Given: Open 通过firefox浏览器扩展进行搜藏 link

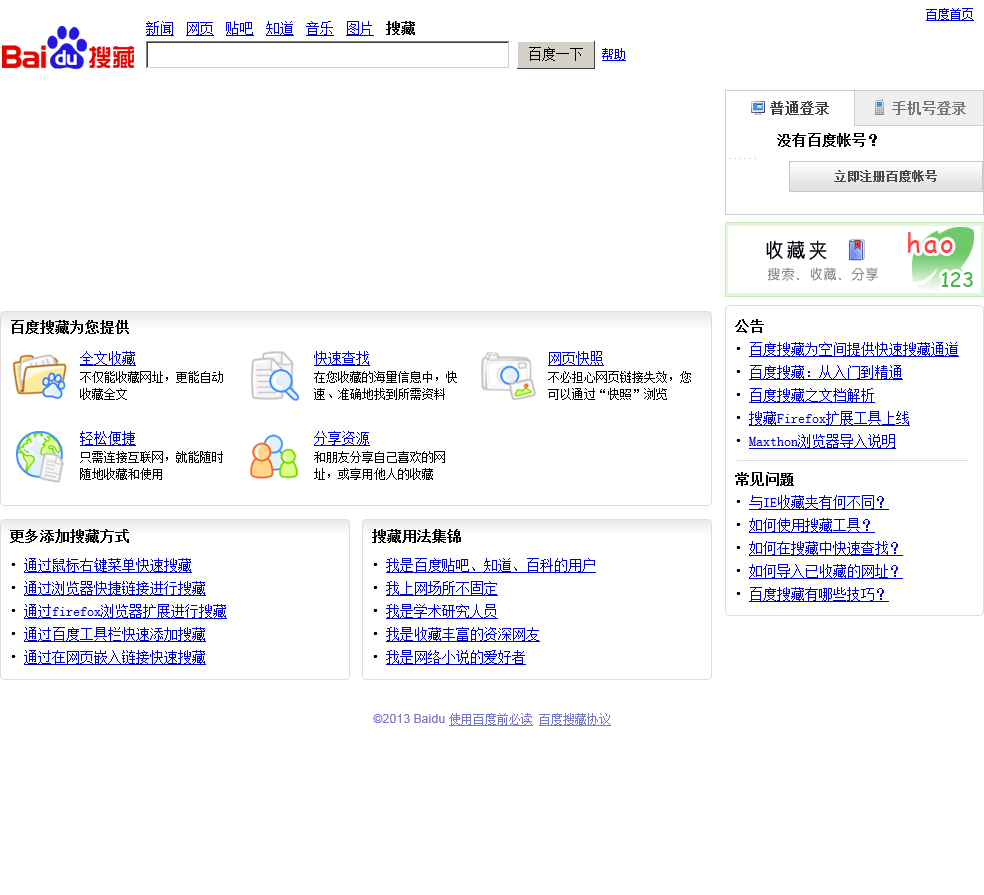Looking at the screenshot, I should (x=125, y=611).
